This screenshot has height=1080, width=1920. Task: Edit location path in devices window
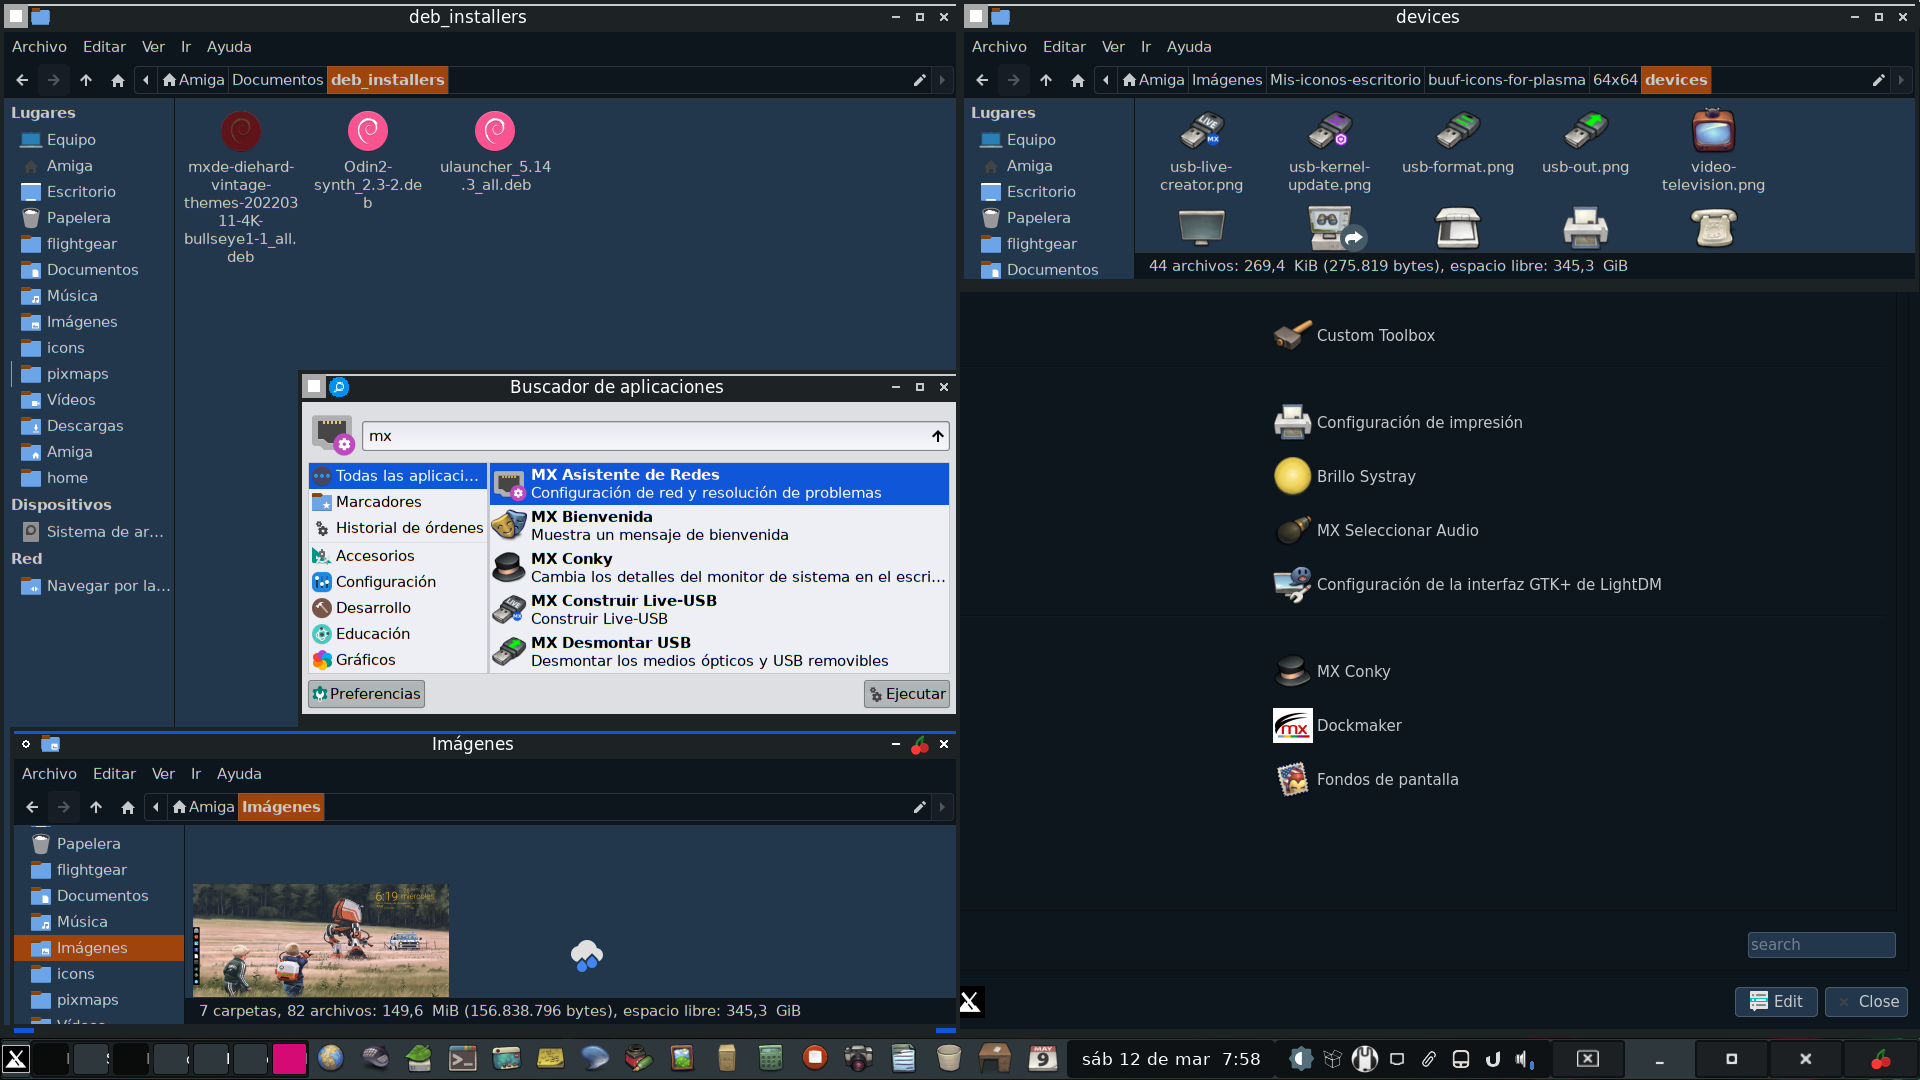[1878, 80]
